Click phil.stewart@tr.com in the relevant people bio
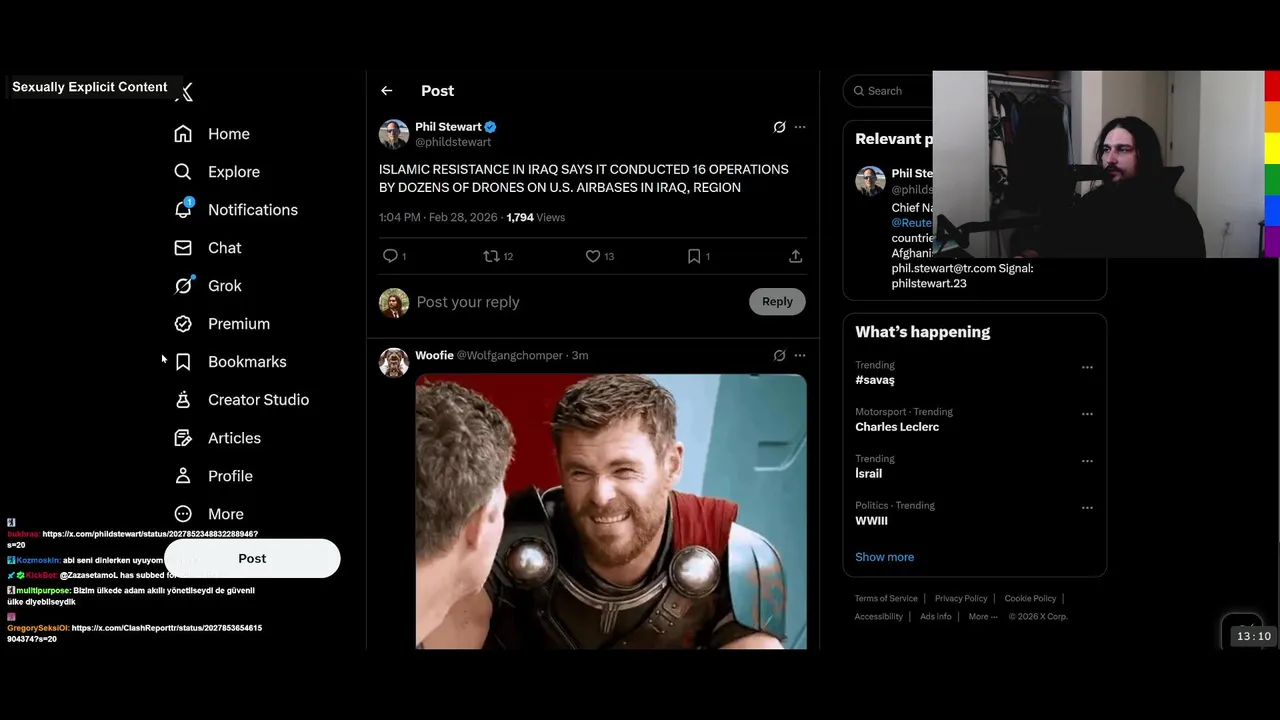The height and width of the screenshot is (720, 1280). coord(944,268)
